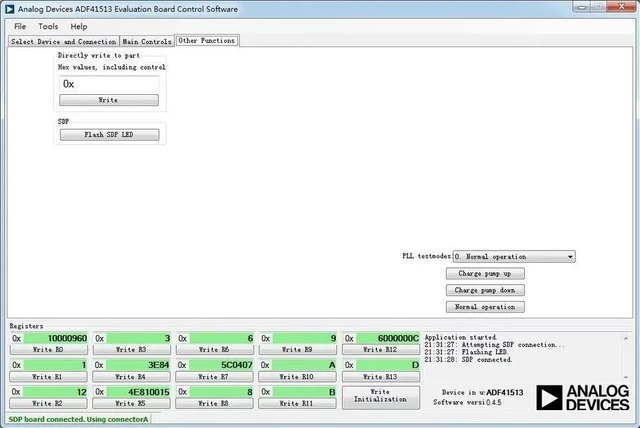Click the R8 register field with value 8

(222, 392)
